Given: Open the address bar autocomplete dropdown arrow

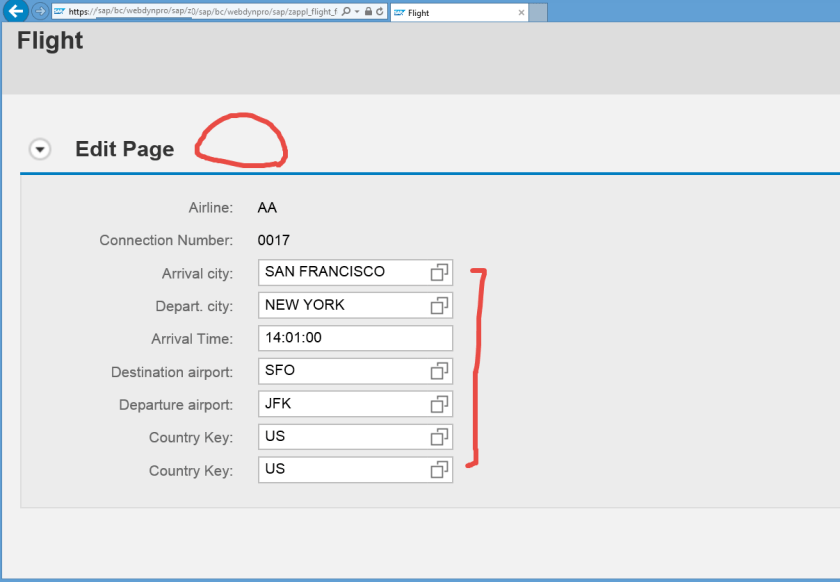Looking at the screenshot, I should pos(357,12).
